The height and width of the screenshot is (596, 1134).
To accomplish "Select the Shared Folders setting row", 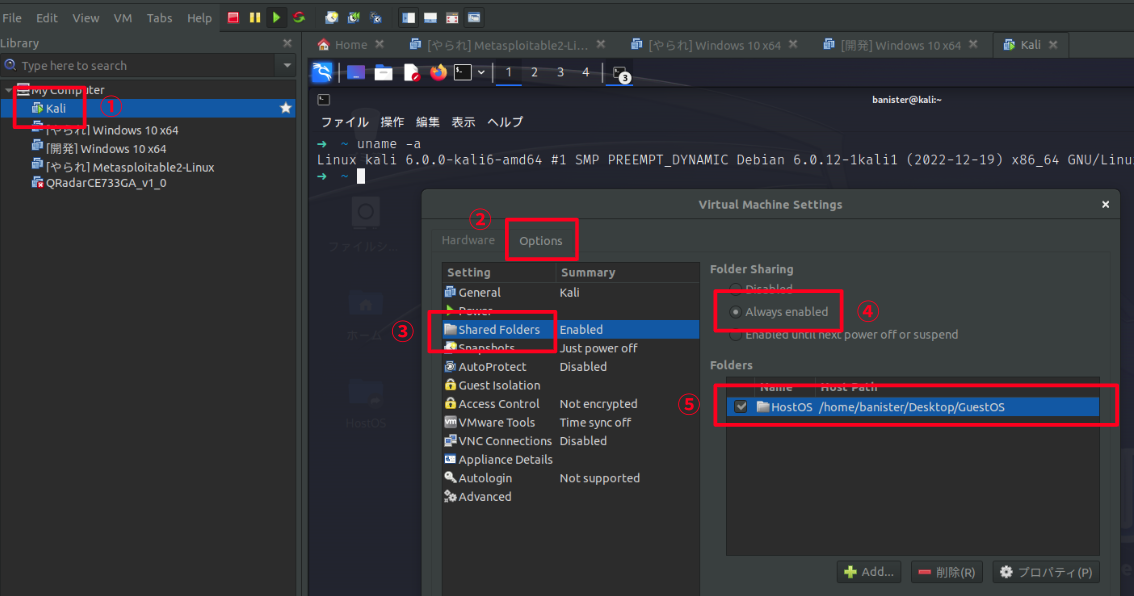I will 571,330.
